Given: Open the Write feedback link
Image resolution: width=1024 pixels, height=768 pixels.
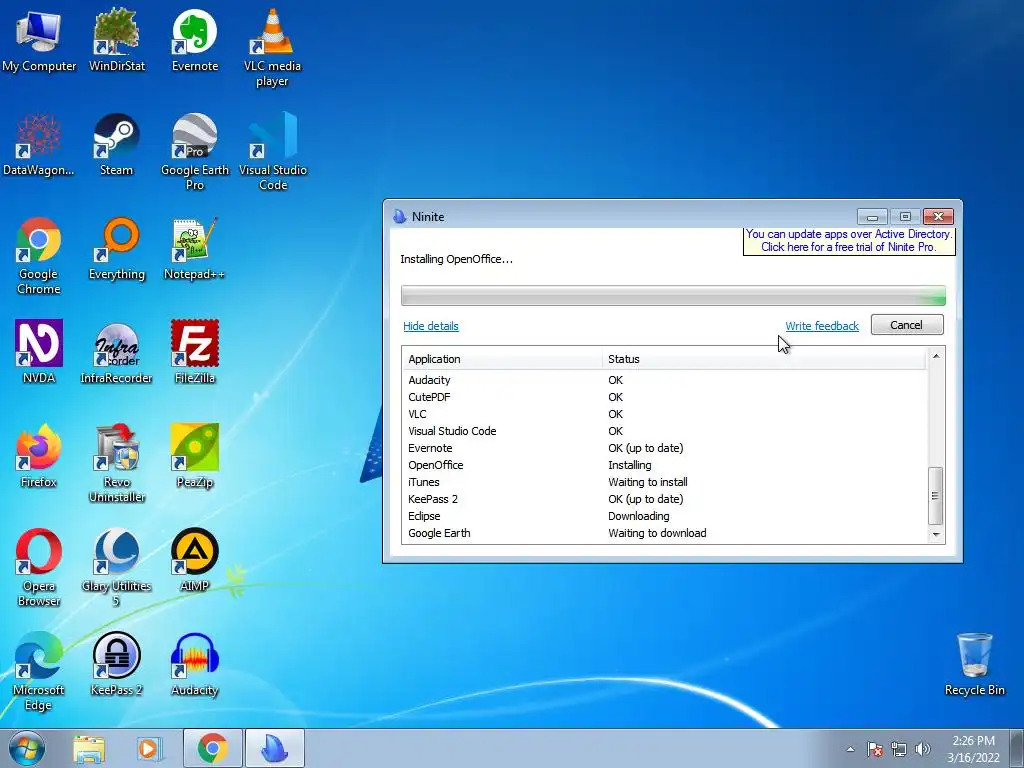Looking at the screenshot, I should pyautogui.click(x=822, y=326).
